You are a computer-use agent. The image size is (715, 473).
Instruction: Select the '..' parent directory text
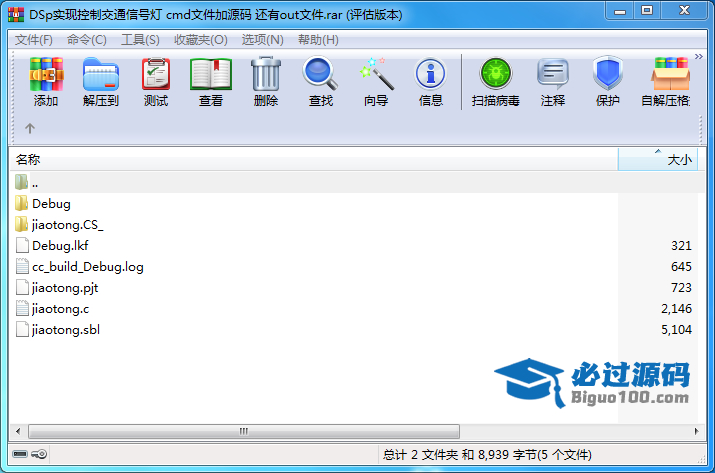[35, 184]
